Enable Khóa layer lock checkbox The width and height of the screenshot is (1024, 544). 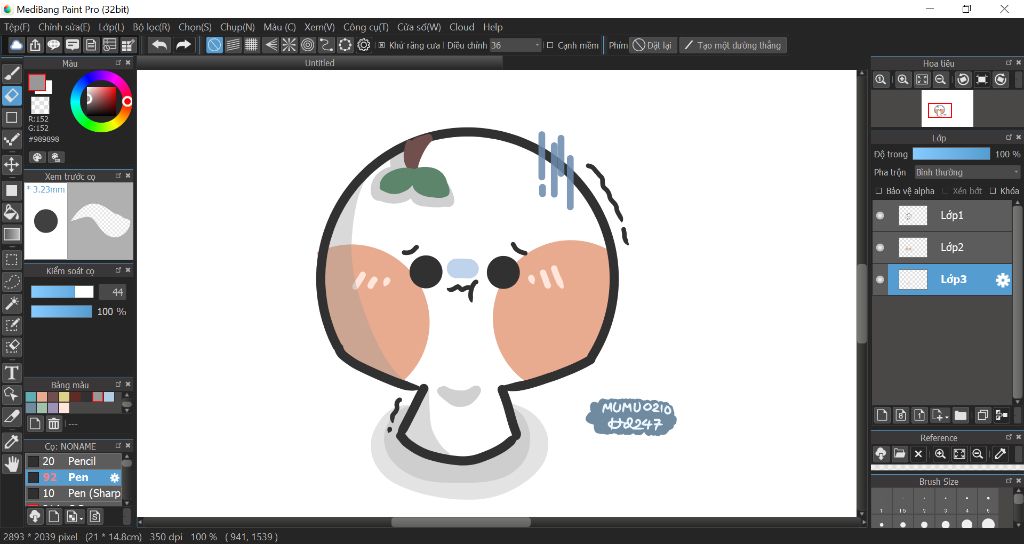[x=993, y=191]
